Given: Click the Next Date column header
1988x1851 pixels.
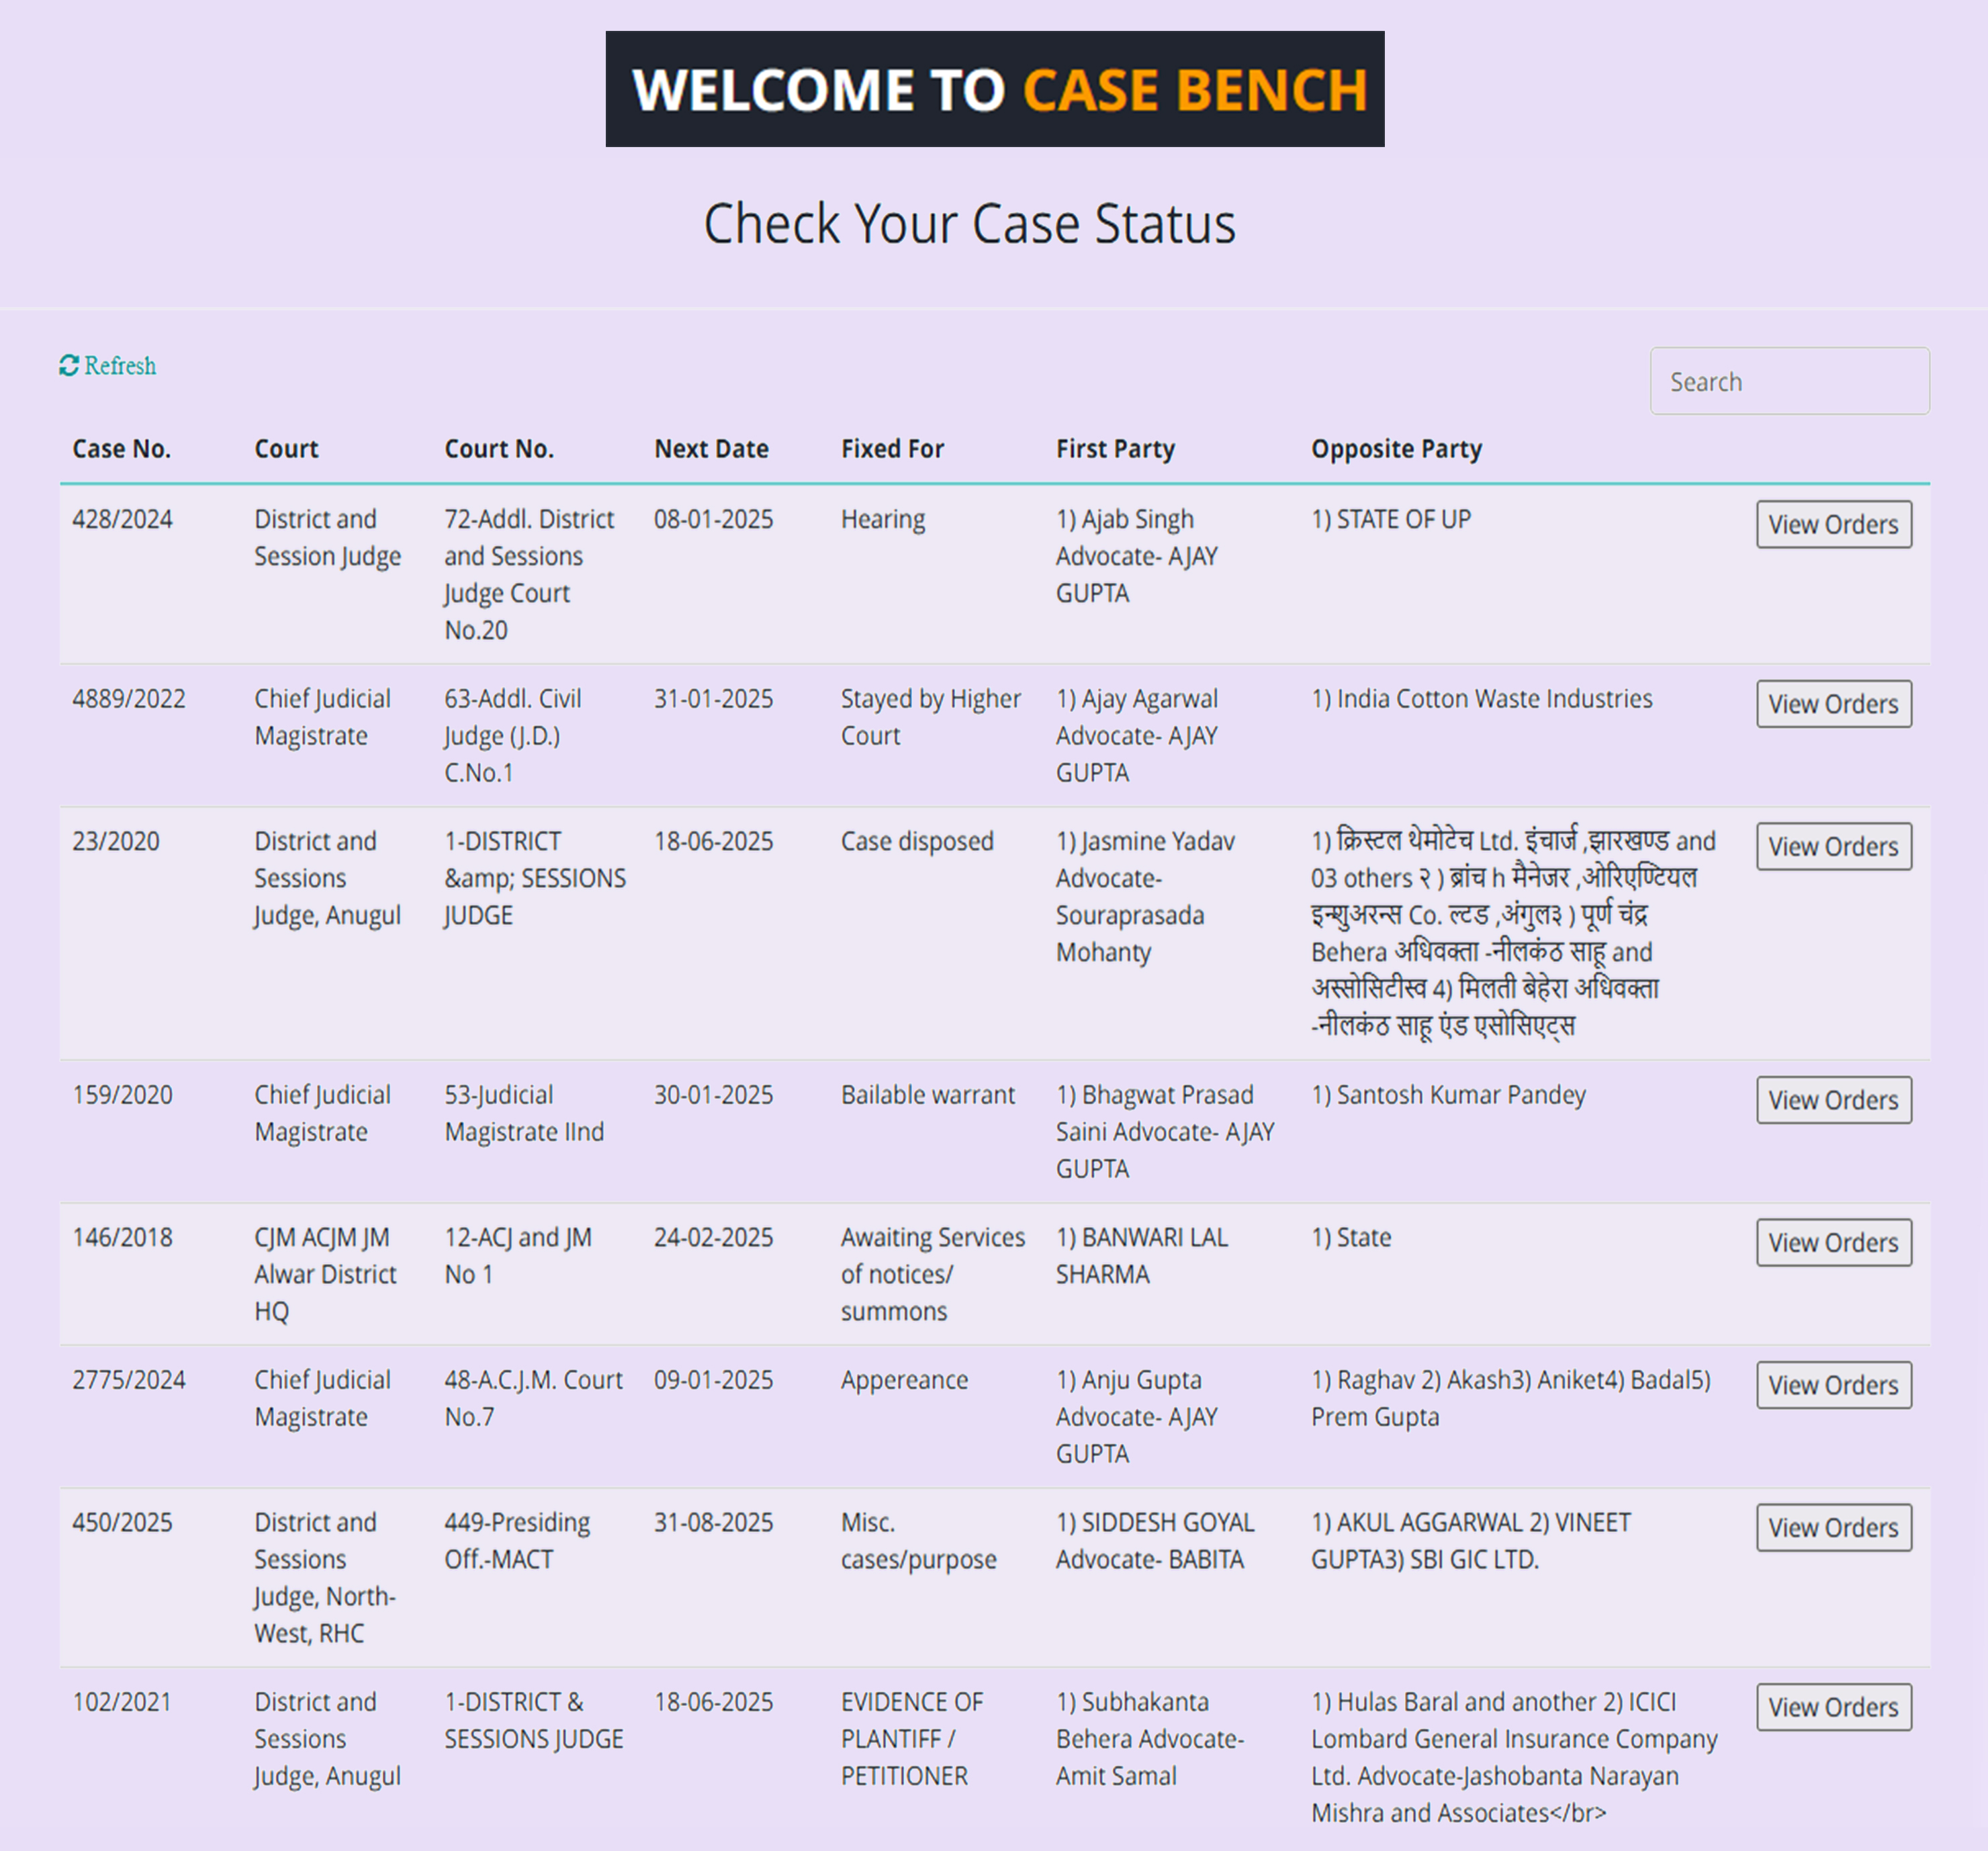Looking at the screenshot, I should tap(711, 449).
